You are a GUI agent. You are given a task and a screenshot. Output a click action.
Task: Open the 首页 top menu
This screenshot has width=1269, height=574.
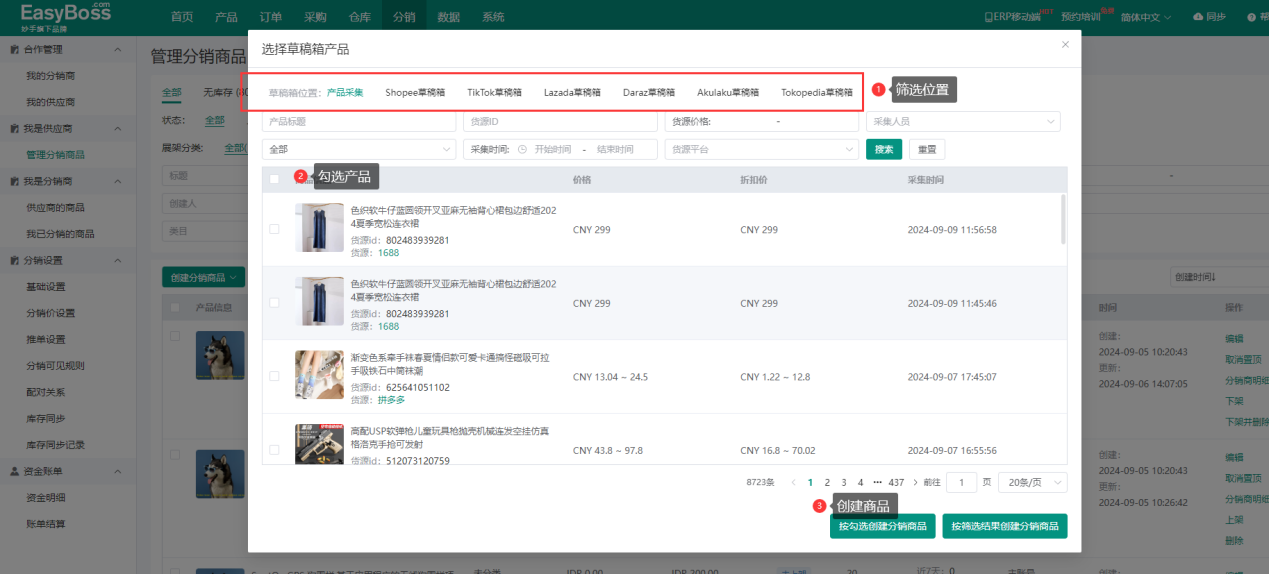coord(181,17)
